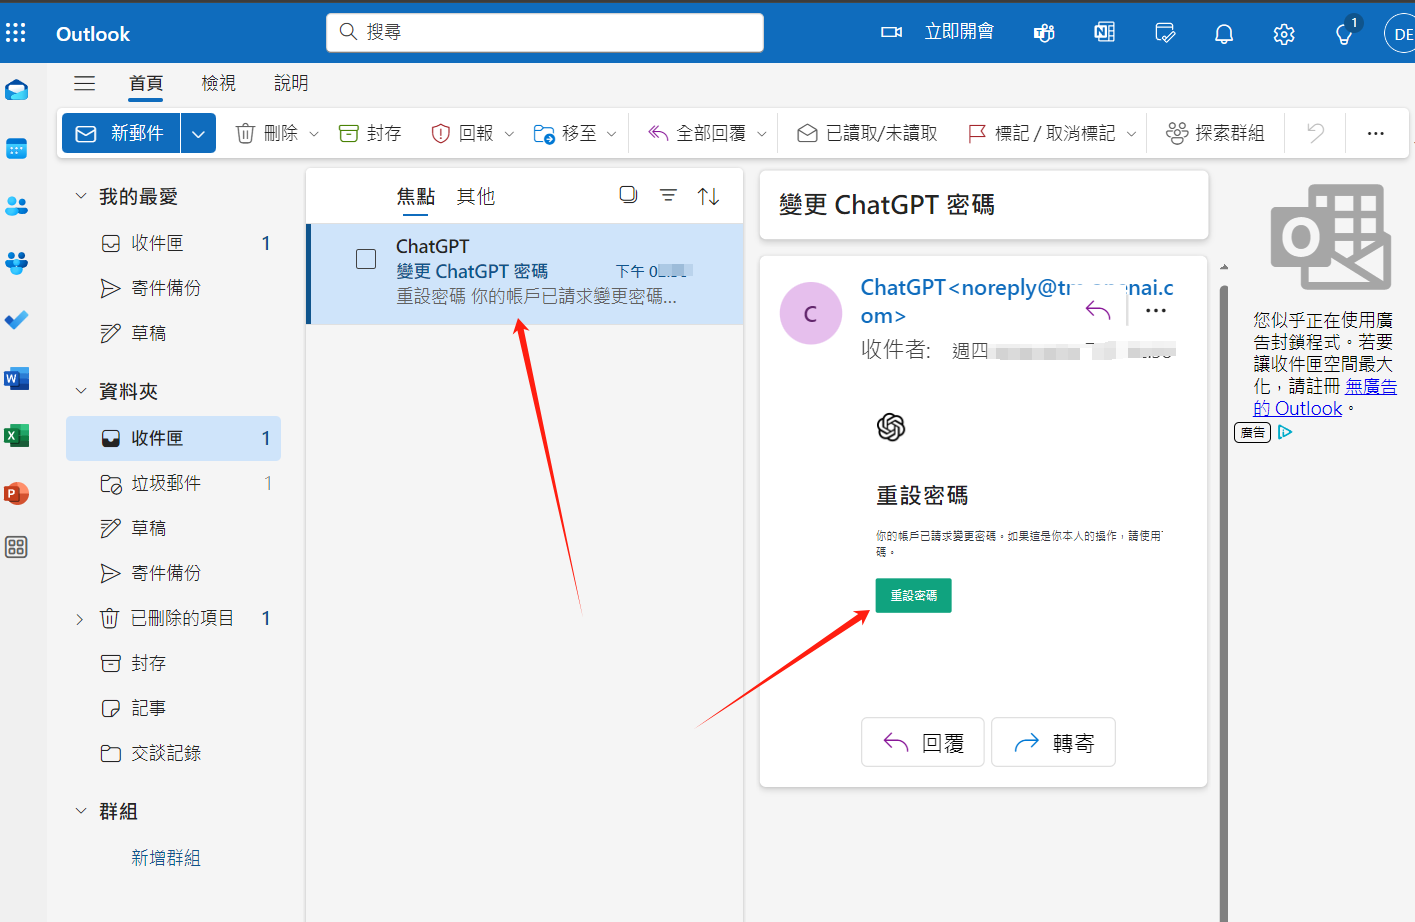Click 已讀取/未讀取 toolbar button

pyautogui.click(x=867, y=133)
